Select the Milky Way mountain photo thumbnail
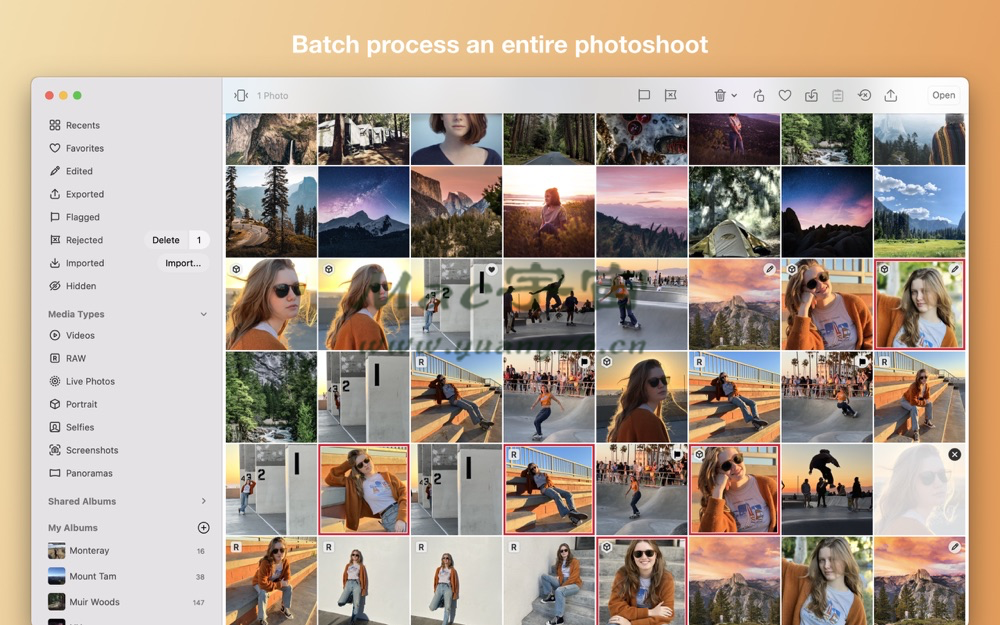This screenshot has height=625, width=1000. (364, 212)
